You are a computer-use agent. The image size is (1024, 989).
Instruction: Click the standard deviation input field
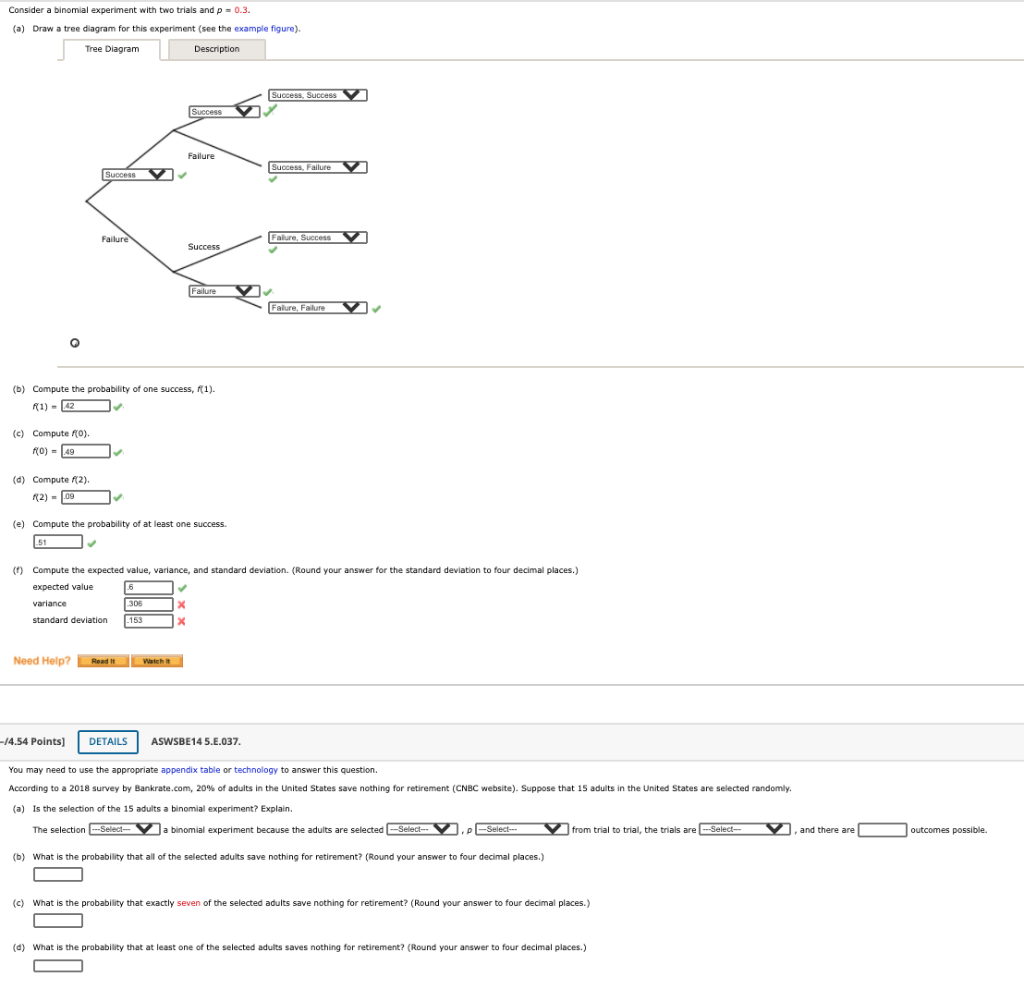[149, 621]
